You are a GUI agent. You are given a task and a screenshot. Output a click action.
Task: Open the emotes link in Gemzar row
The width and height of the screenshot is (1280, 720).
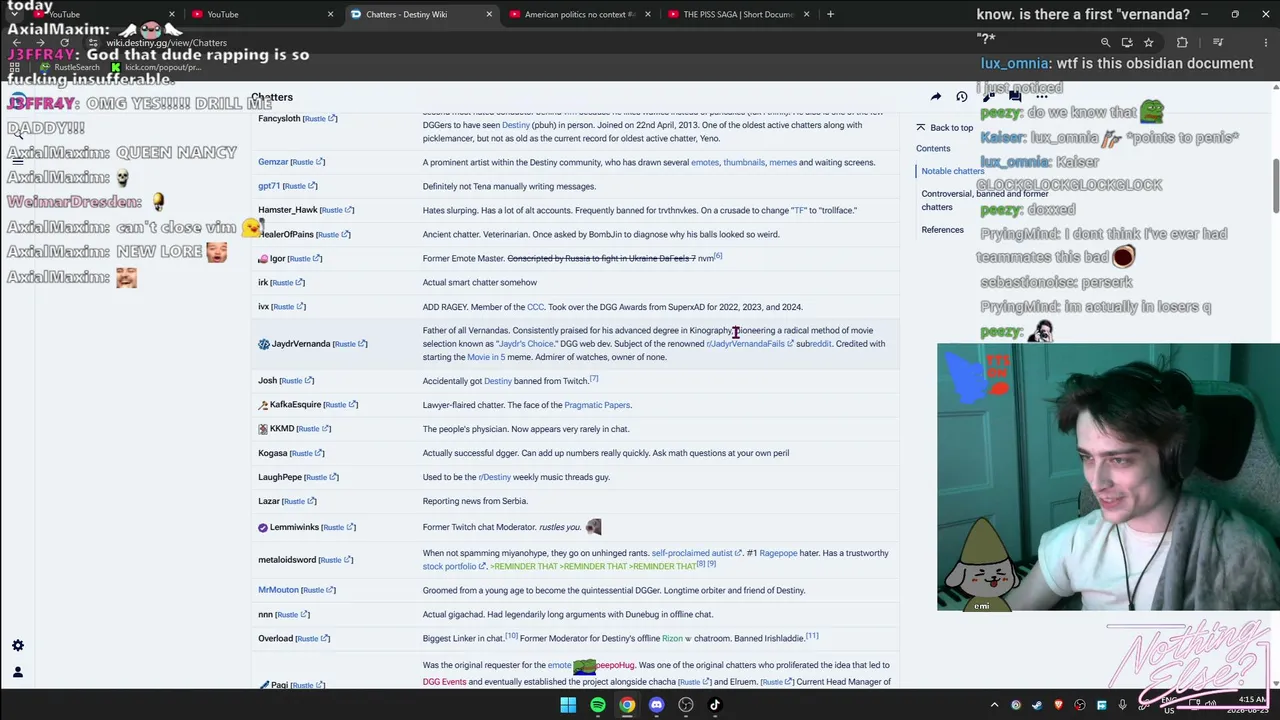[704, 162]
